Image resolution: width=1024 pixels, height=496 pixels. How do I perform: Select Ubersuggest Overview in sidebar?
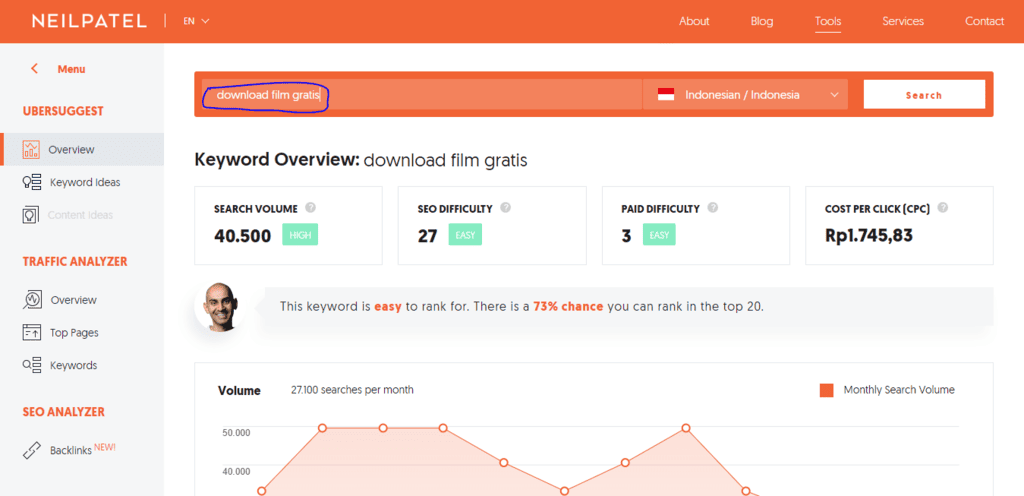82,149
